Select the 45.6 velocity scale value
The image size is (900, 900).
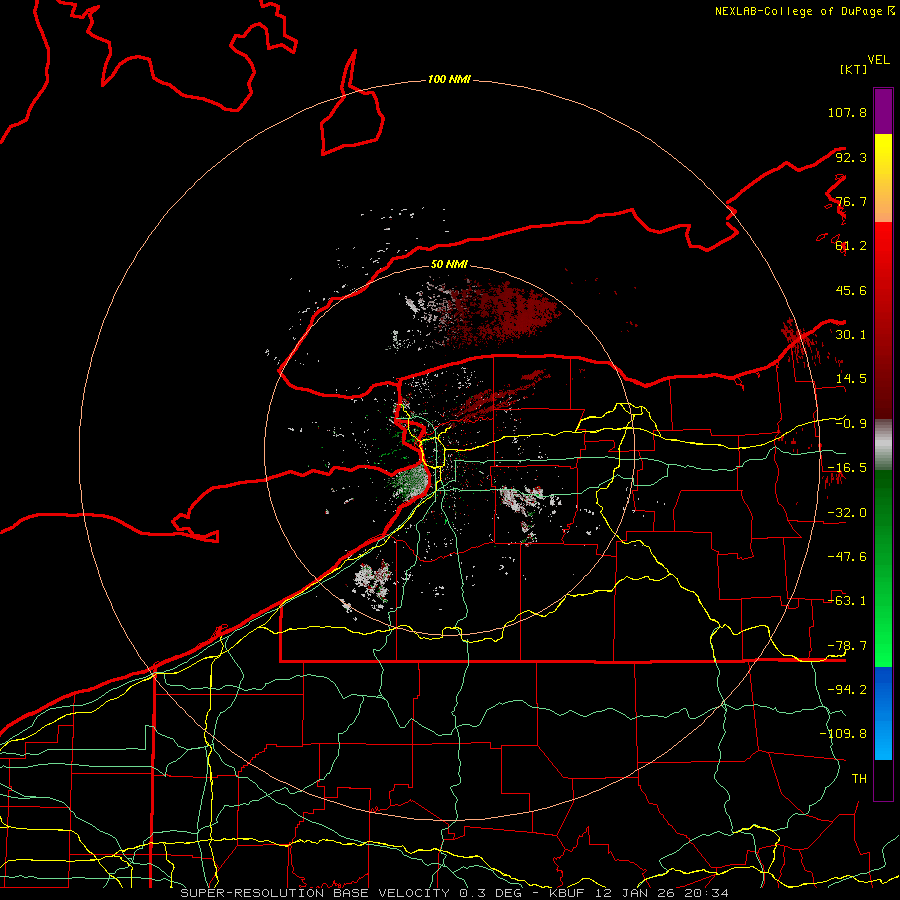coord(851,290)
